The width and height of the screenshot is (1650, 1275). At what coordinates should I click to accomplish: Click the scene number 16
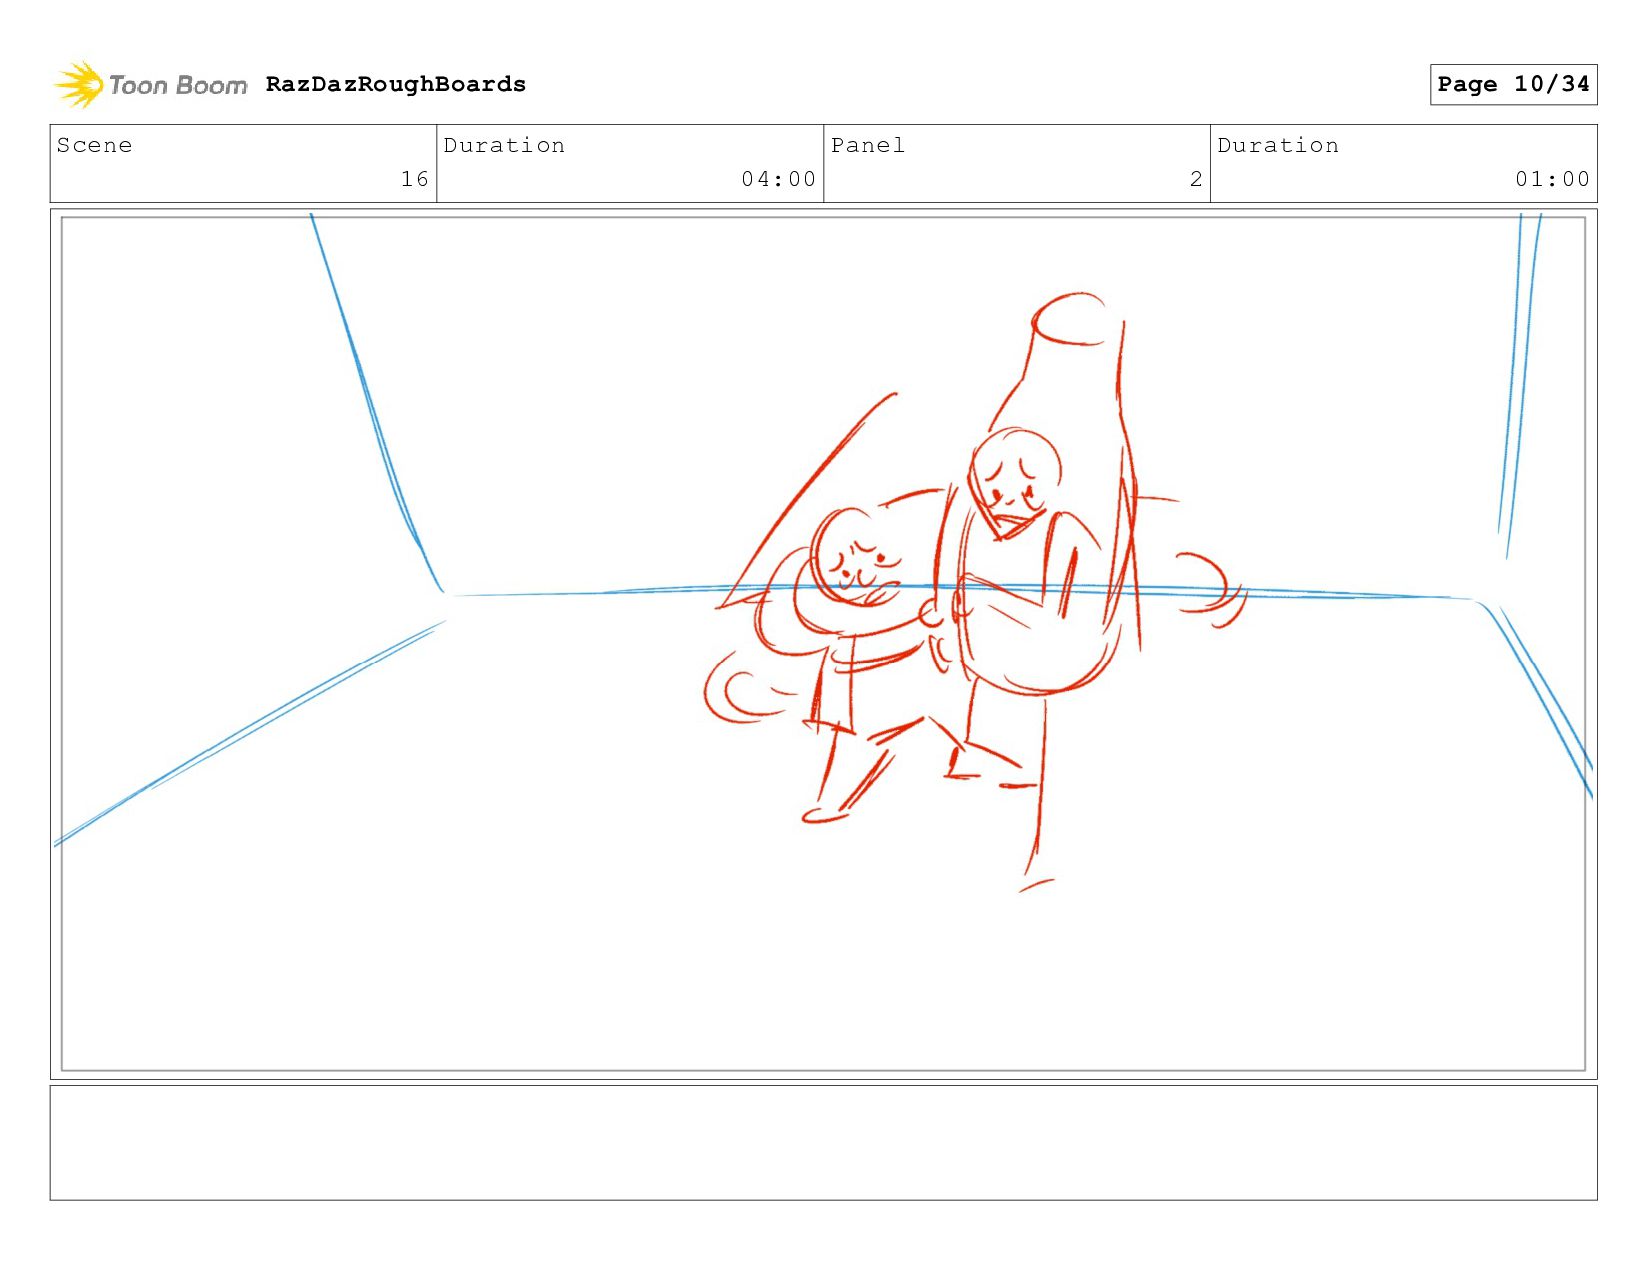pos(415,179)
